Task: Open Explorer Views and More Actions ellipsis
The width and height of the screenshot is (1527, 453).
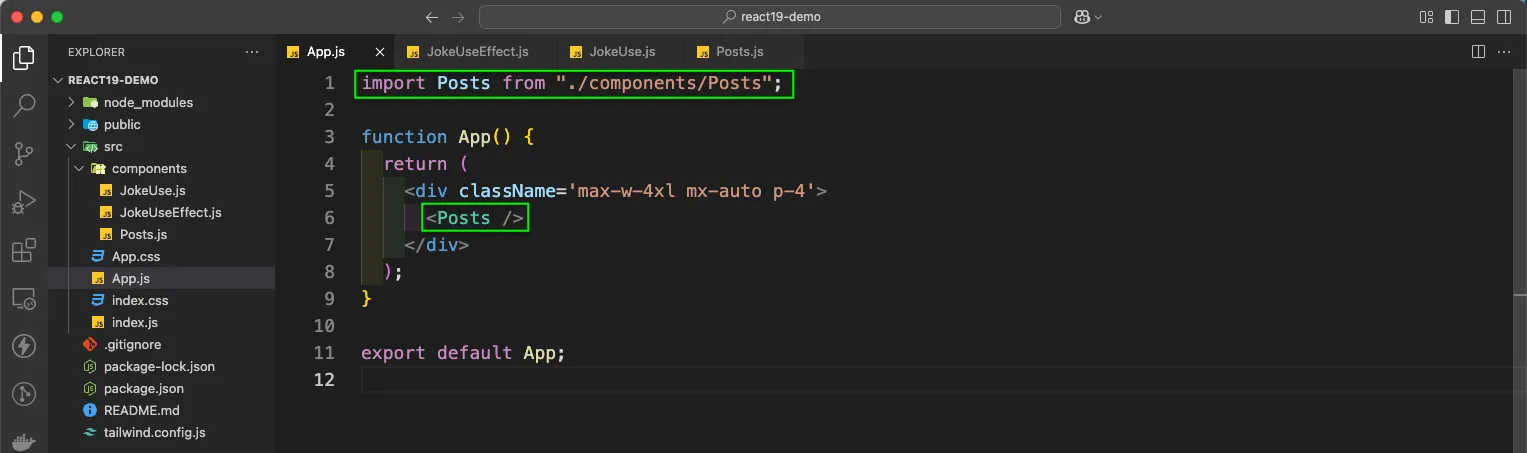Action: point(252,51)
